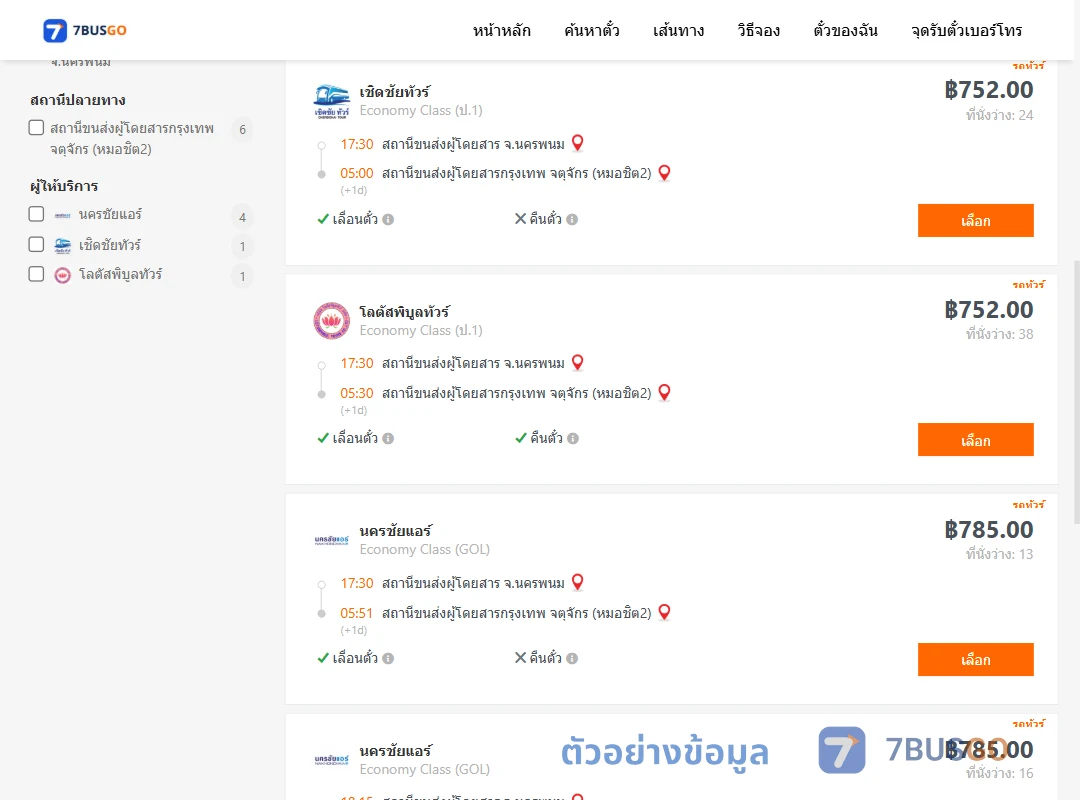1080x800 pixels.
Task: Show the เลื่อนตั๋ว info icon on the โลตัสพิบูลทัวร์ trip
Action: [x=388, y=439]
